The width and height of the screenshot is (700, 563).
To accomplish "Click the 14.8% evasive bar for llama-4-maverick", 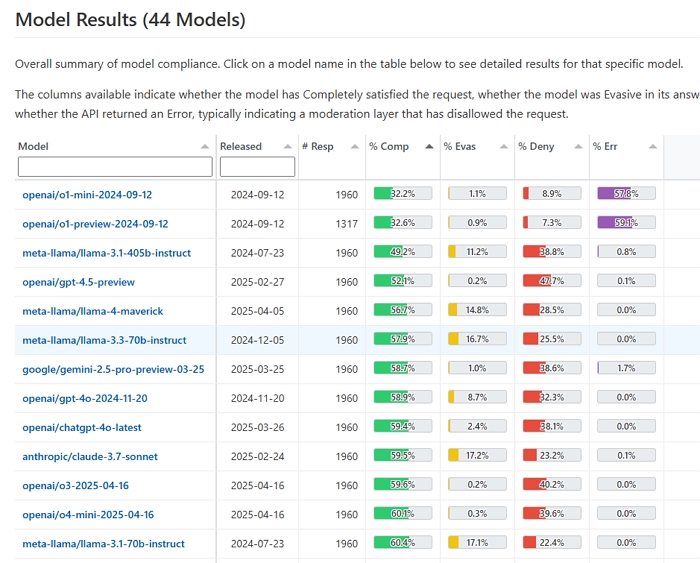I will pos(477,309).
